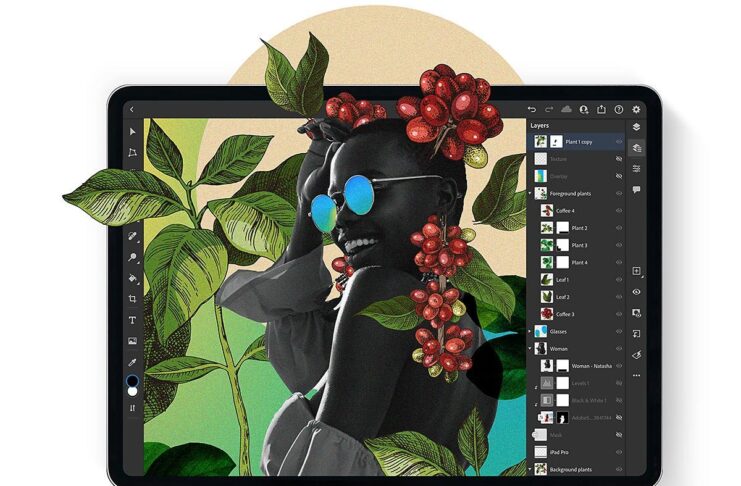The height and width of the screenshot is (486, 741).
Task: Select the Transform tool
Action: click(x=132, y=152)
